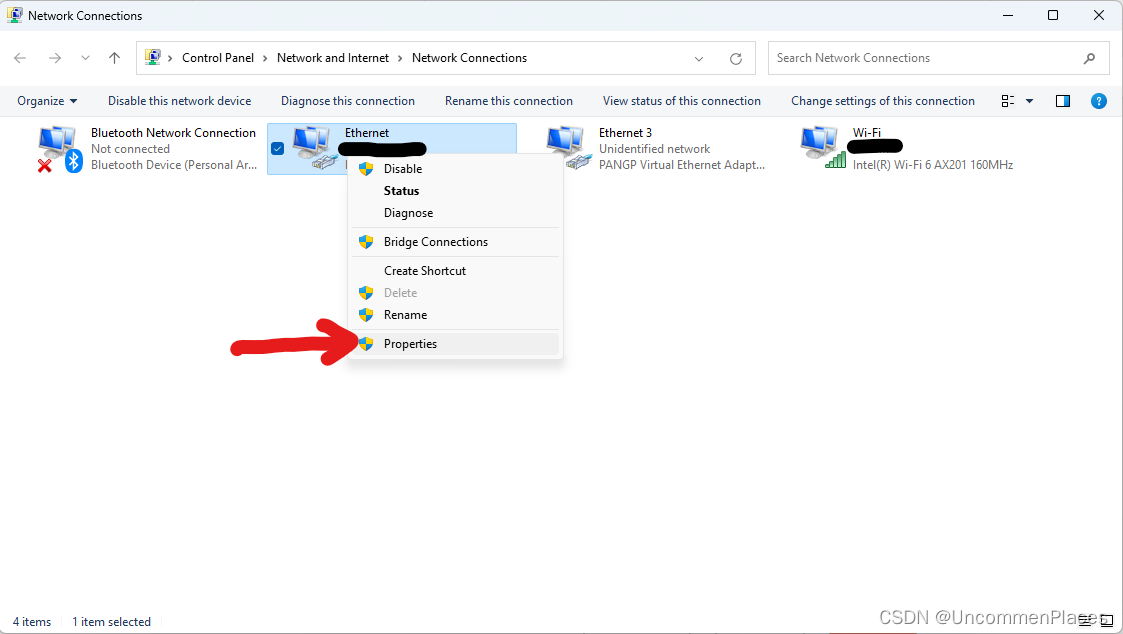Image resolution: width=1123 pixels, height=634 pixels.
Task: Click the shield icon beside Rename
Action: click(366, 315)
